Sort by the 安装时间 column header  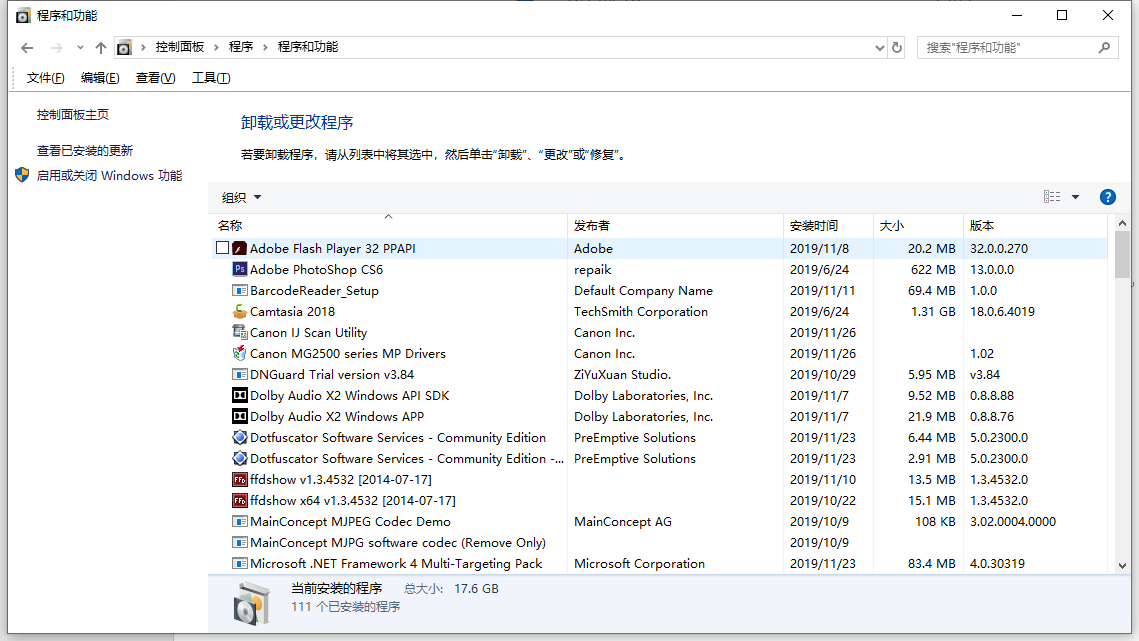click(827, 225)
